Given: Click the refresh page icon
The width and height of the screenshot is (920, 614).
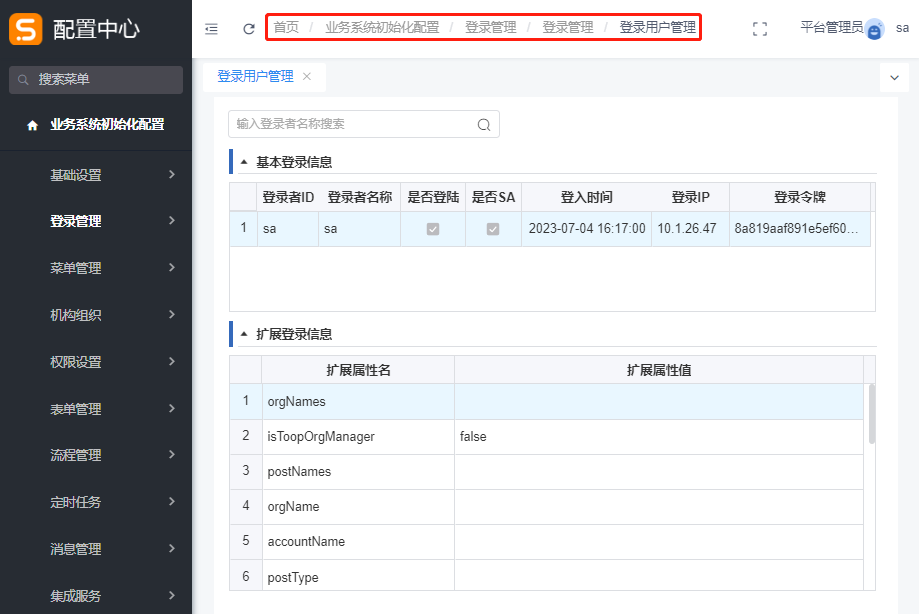Looking at the screenshot, I should point(249,29).
